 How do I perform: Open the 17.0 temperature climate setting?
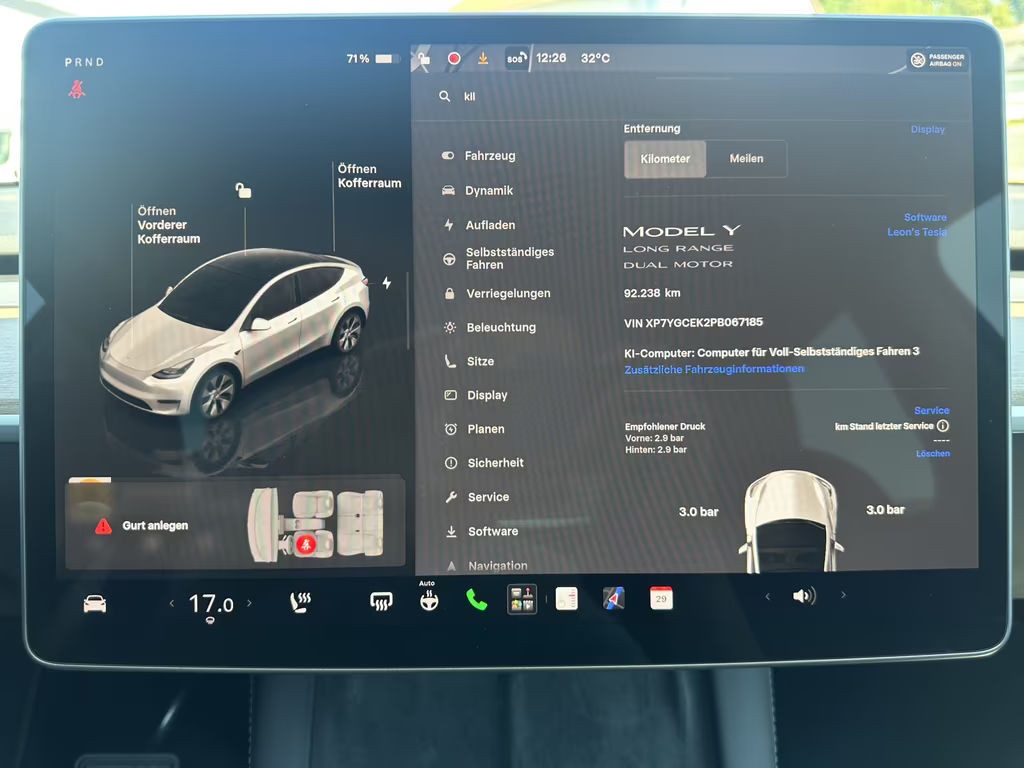tap(210, 605)
